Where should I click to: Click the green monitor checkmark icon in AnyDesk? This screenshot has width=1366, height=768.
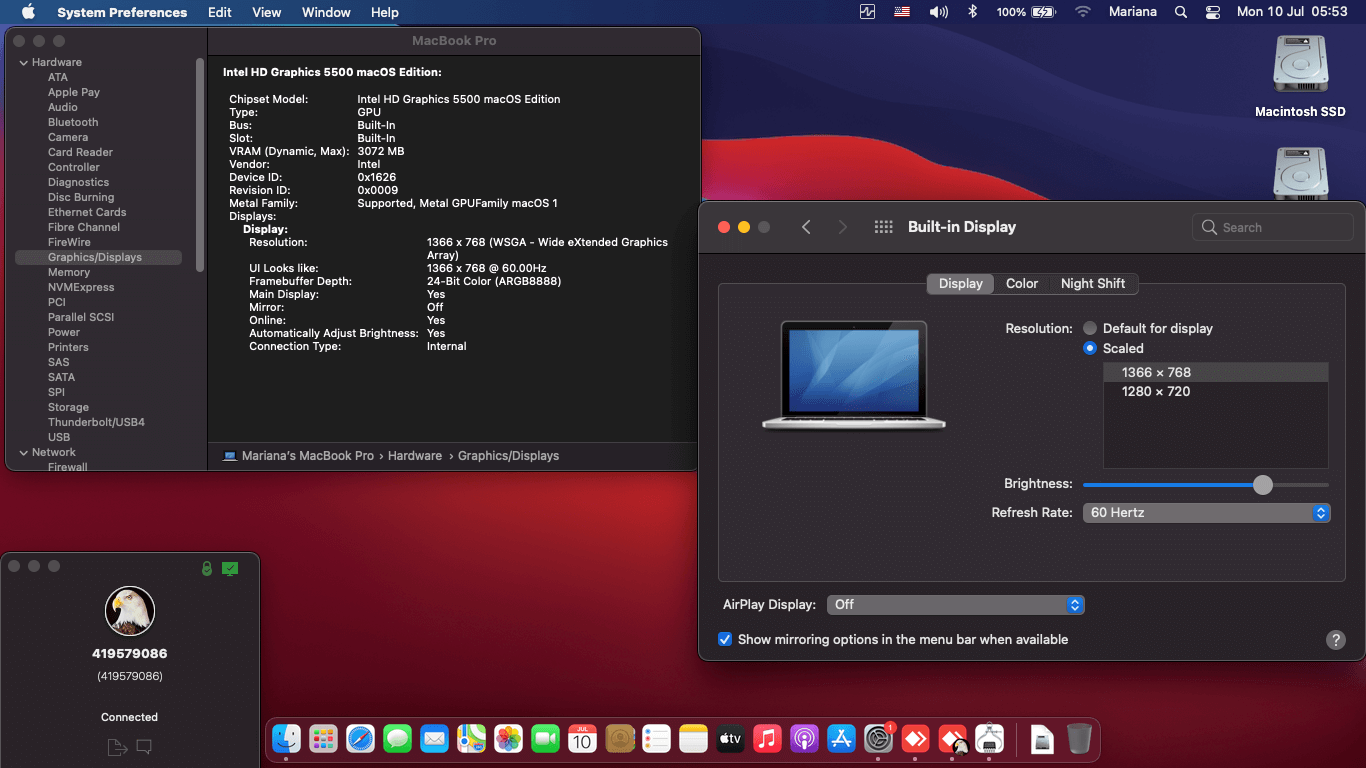[230, 568]
